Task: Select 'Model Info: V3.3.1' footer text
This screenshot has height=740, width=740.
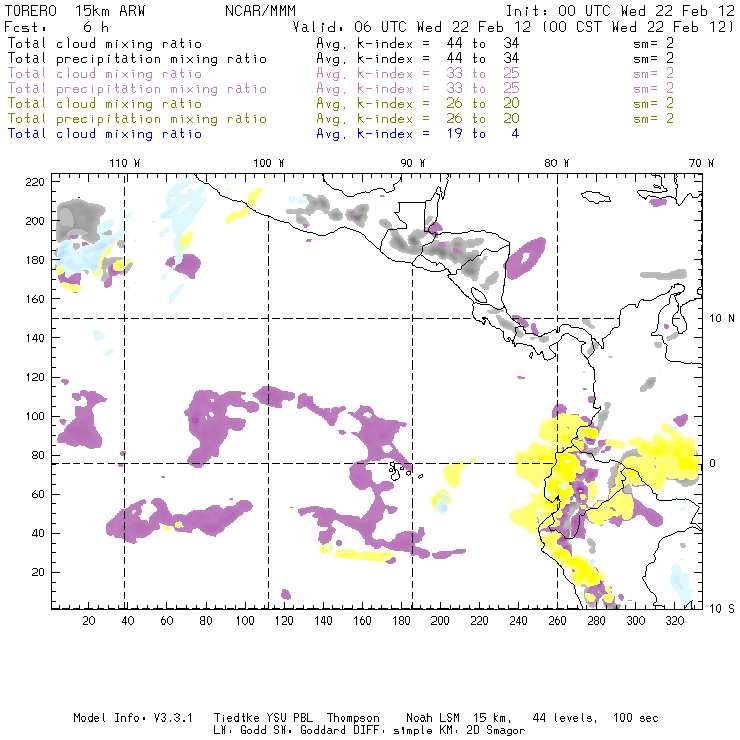Action: point(133,718)
